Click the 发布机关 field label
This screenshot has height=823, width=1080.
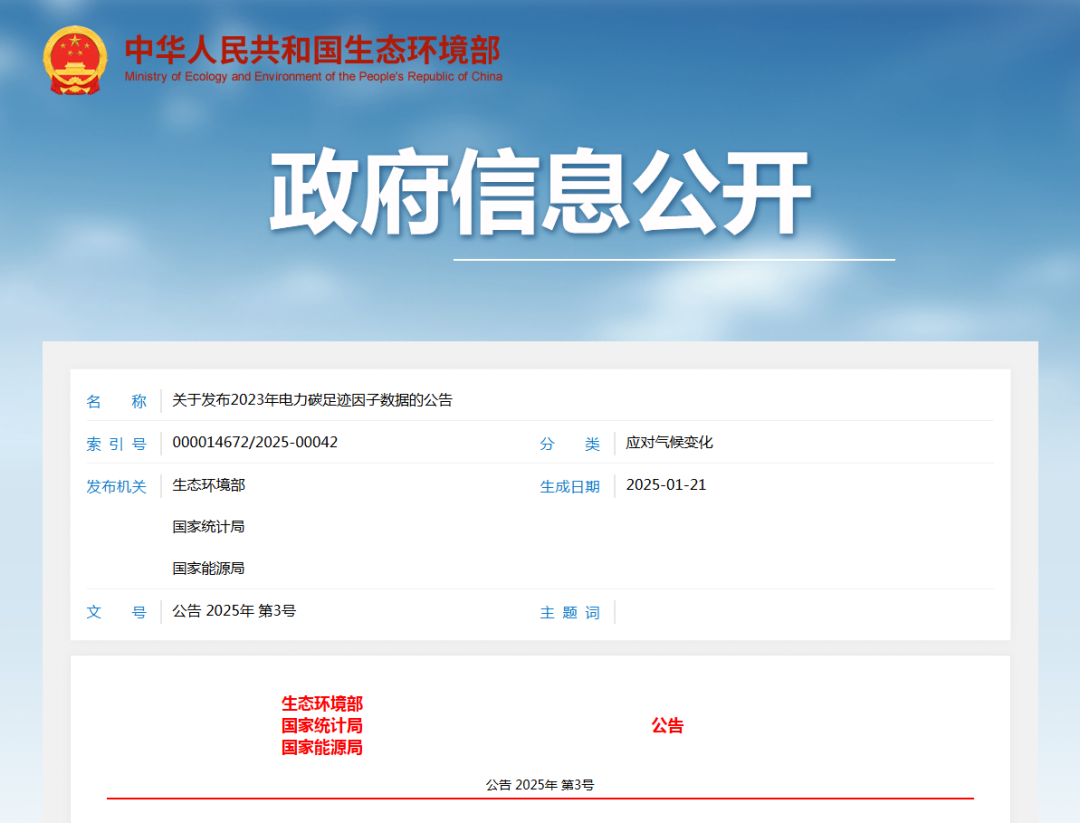tap(116, 487)
